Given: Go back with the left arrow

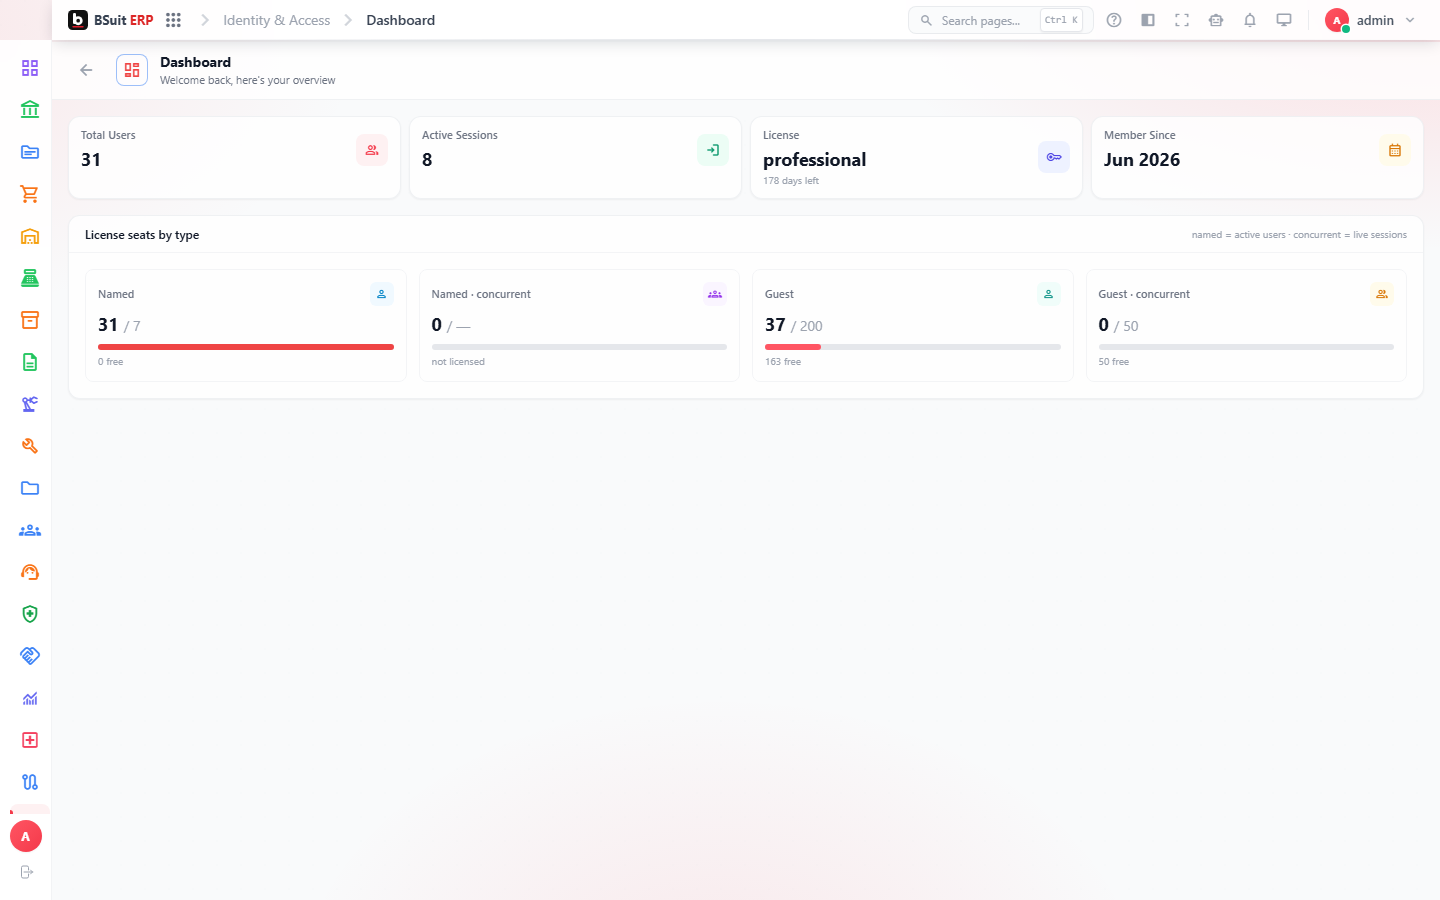Looking at the screenshot, I should click(x=86, y=70).
